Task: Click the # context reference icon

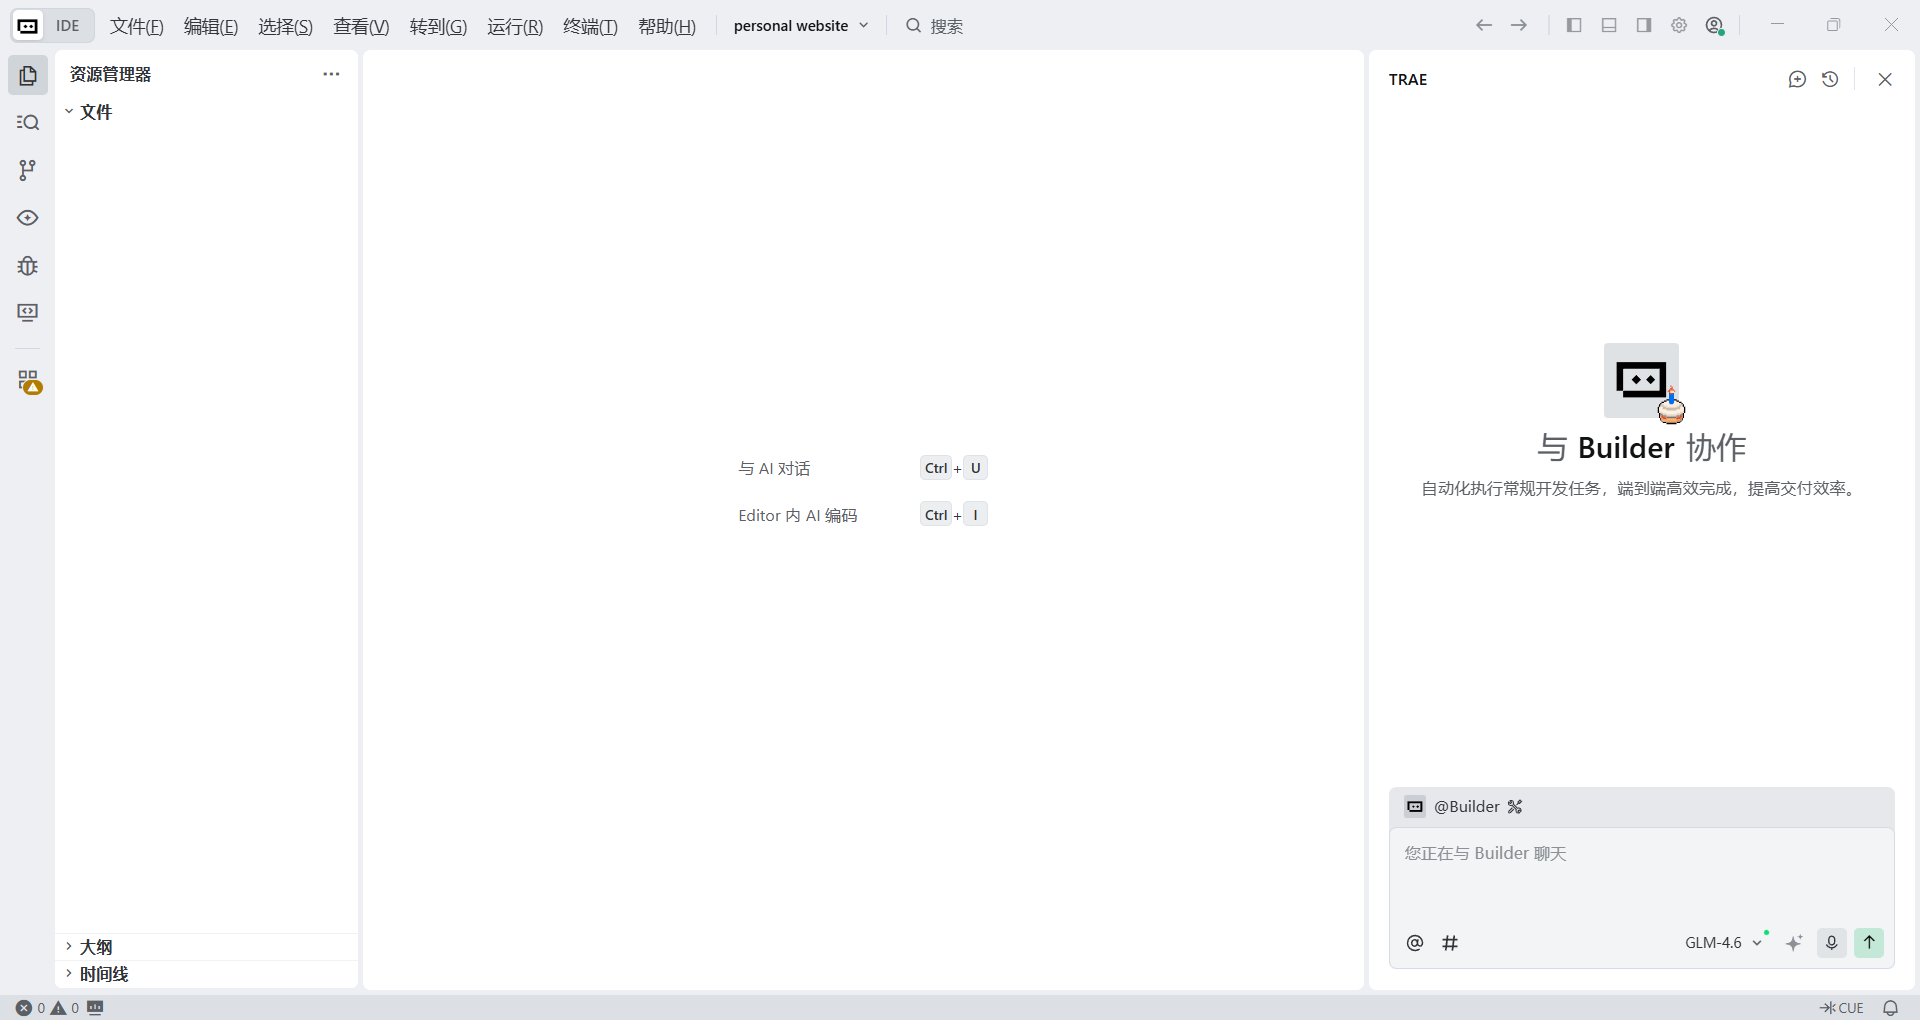Action: click(x=1450, y=943)
